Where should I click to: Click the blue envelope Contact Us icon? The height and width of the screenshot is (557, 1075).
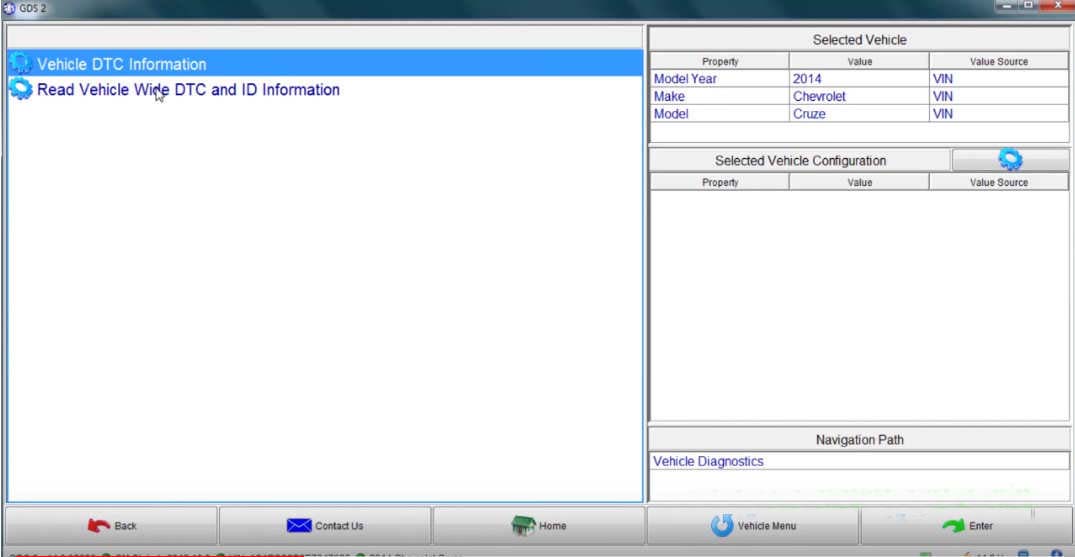coord(299,526)
